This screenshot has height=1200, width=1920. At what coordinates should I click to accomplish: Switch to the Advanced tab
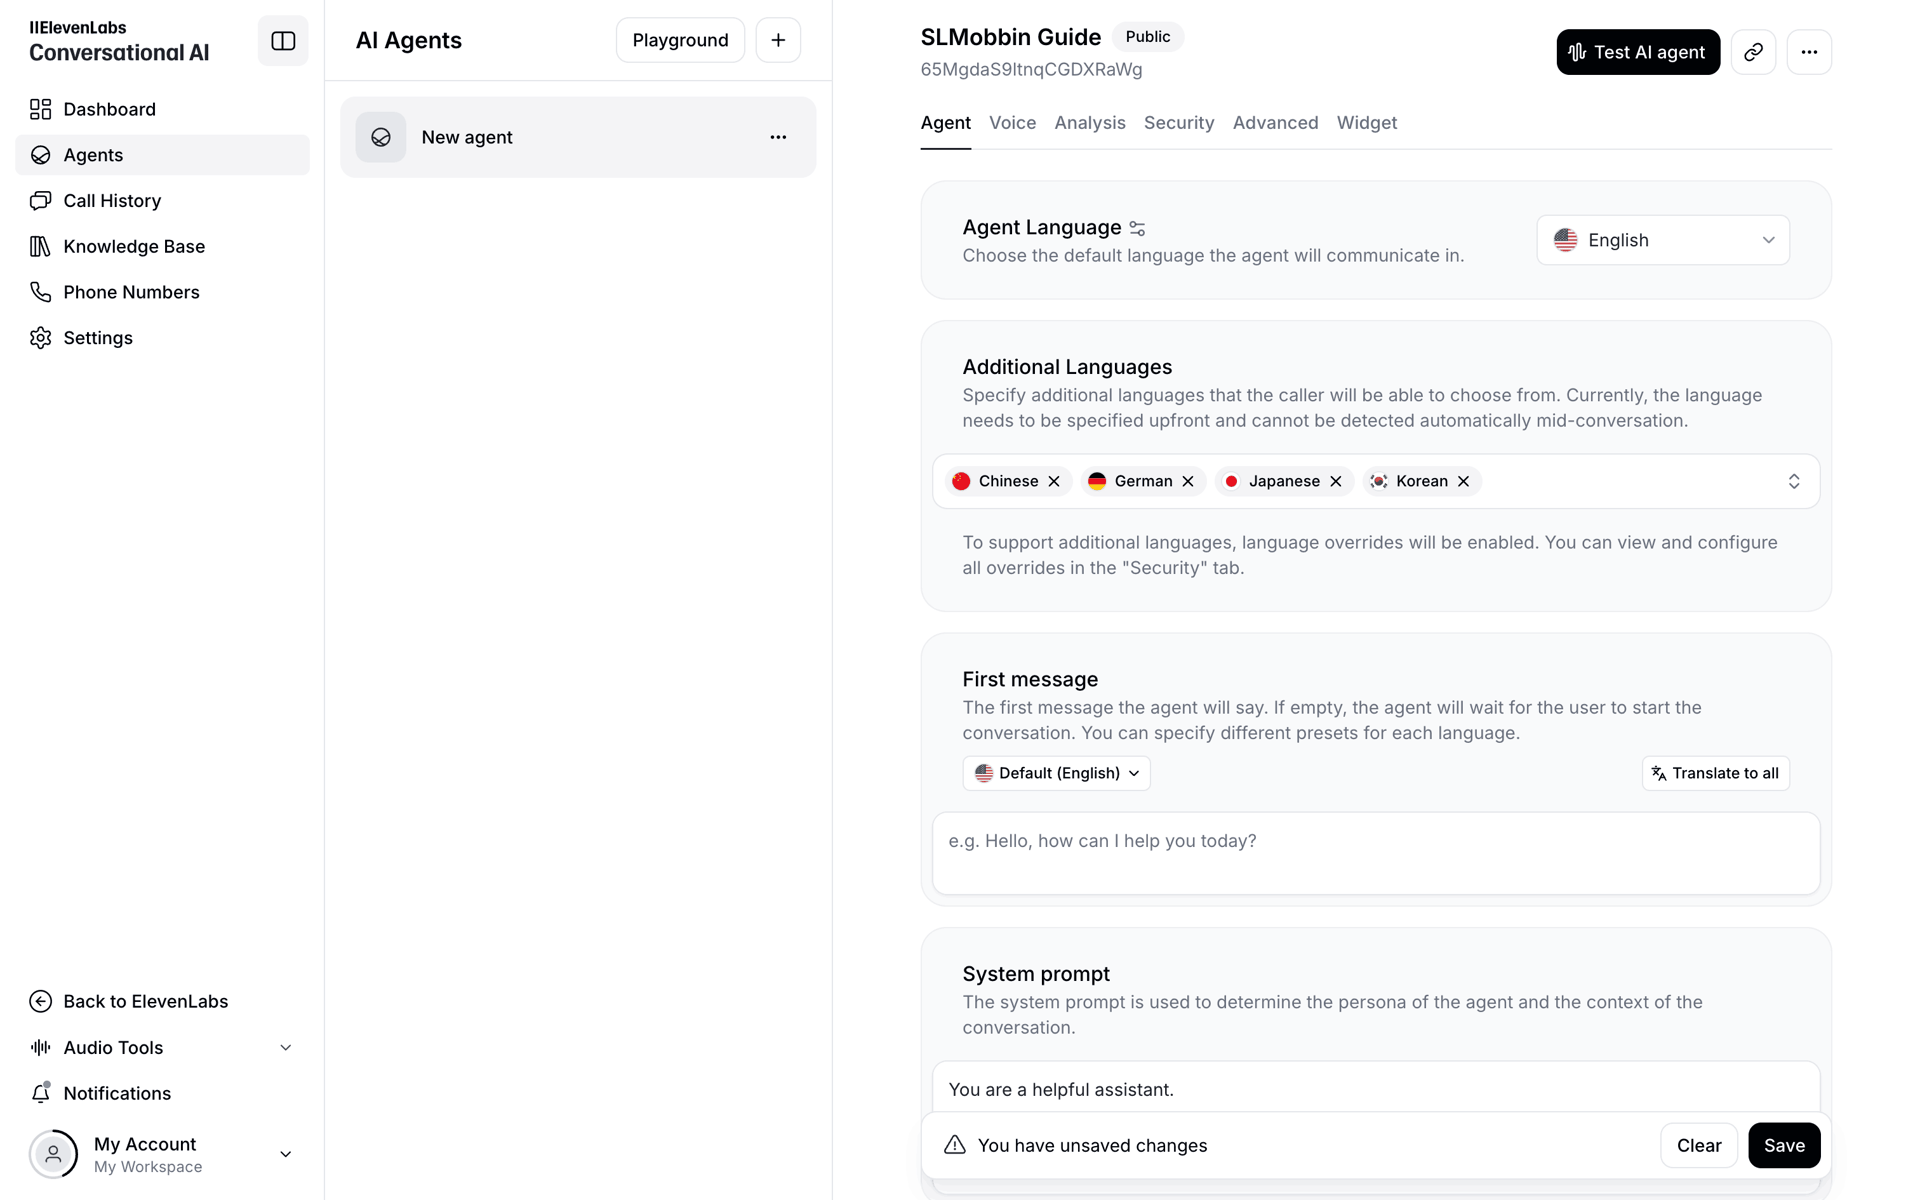pos(1275,123)
